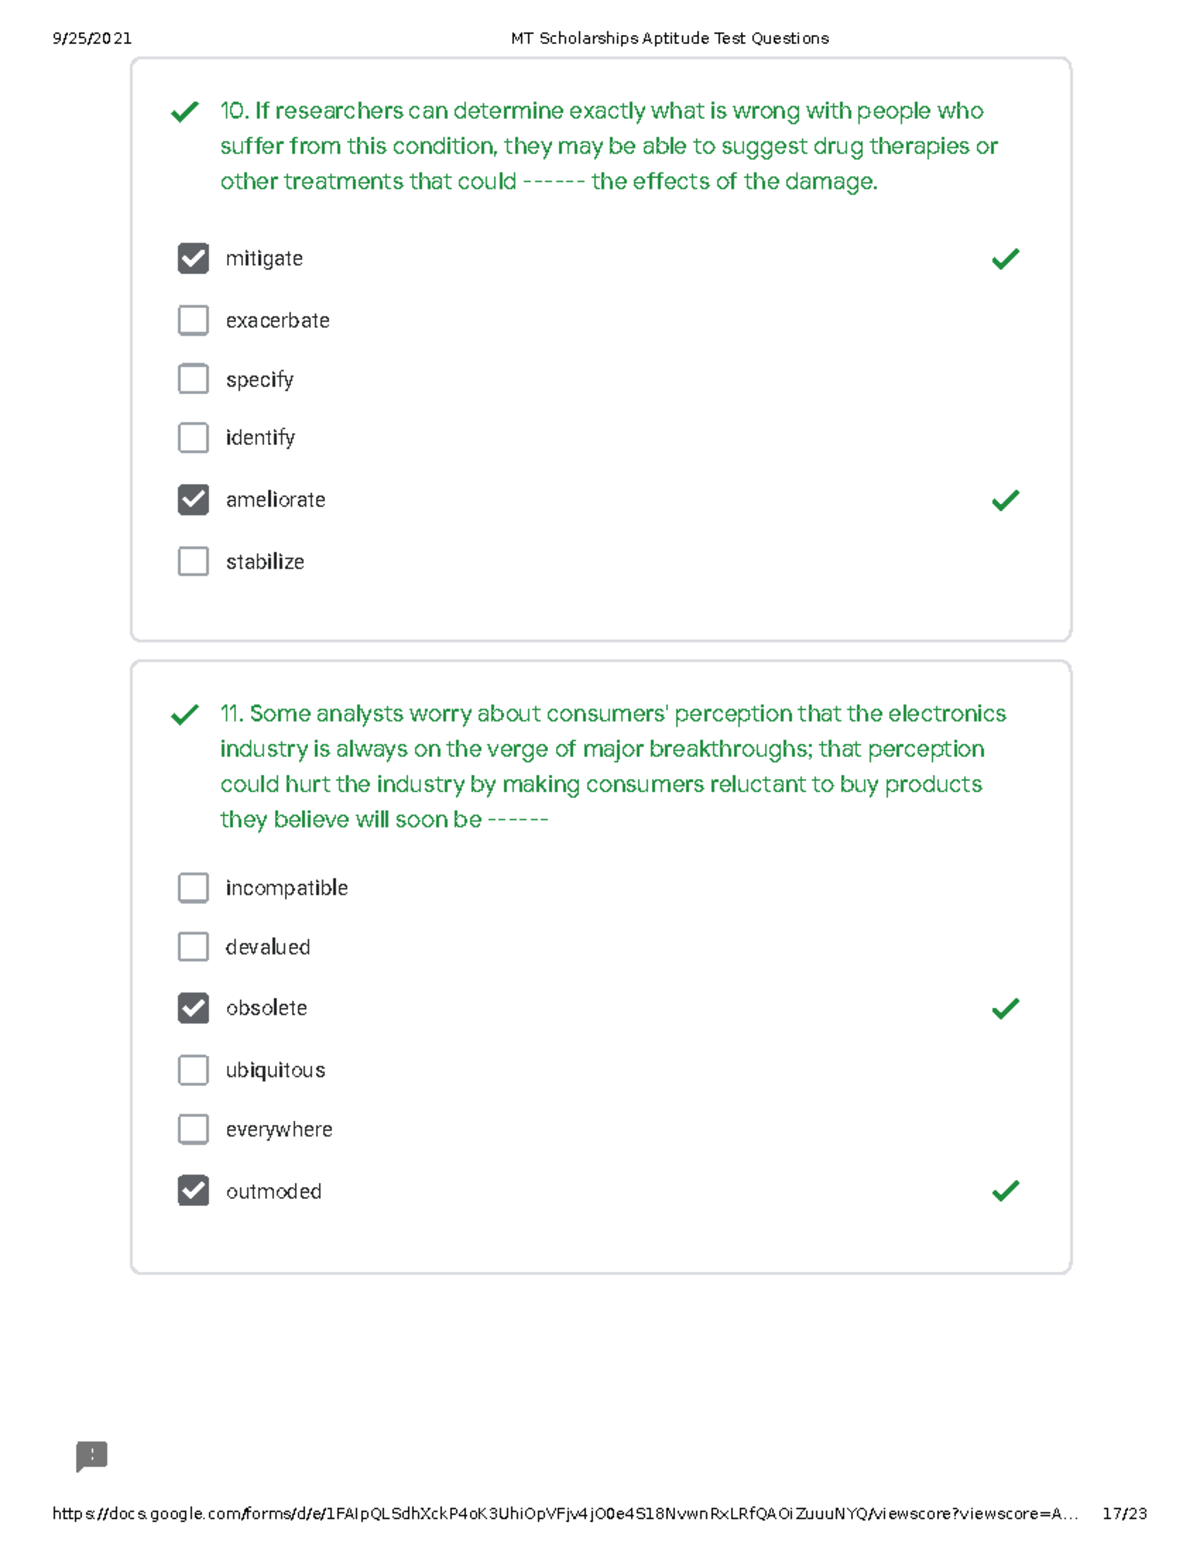Click the green check next to ameliorate

tap(1005, 500)
